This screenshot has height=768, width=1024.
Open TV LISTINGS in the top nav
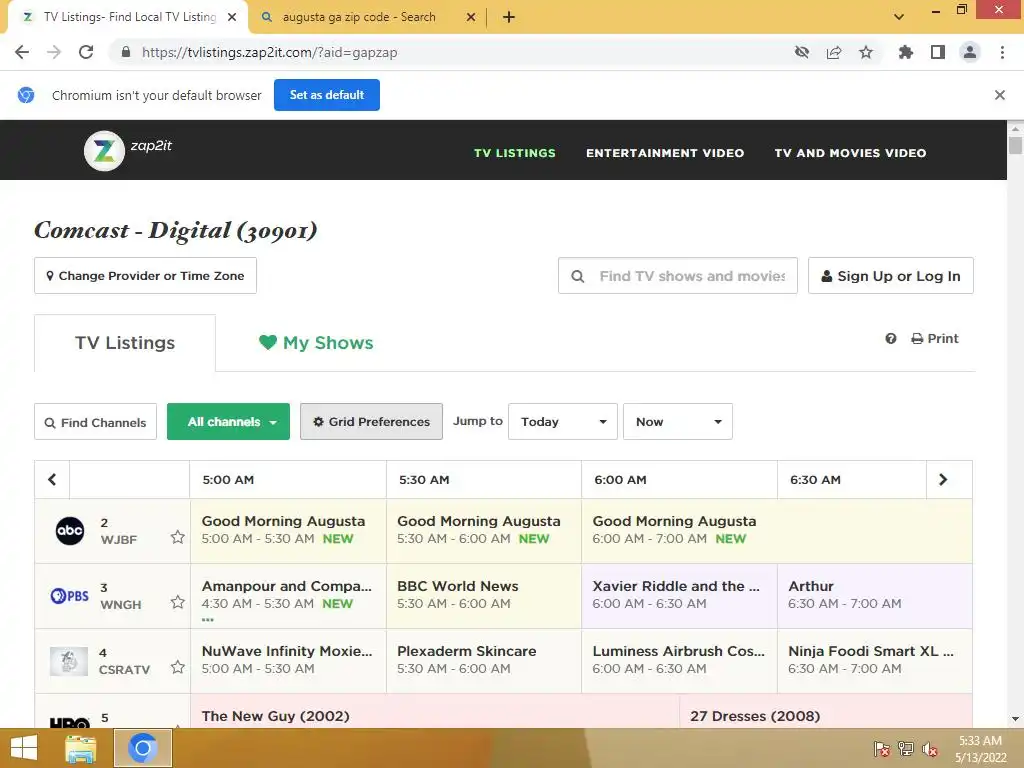515,153
